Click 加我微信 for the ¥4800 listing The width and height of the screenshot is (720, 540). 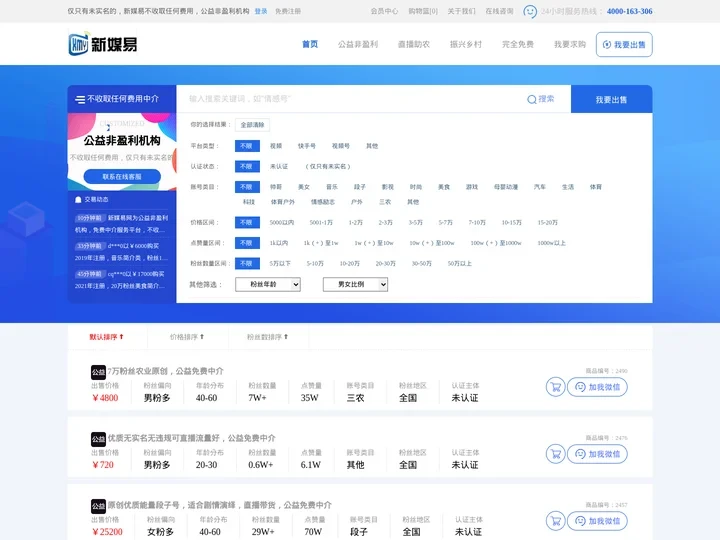point(597,387)
